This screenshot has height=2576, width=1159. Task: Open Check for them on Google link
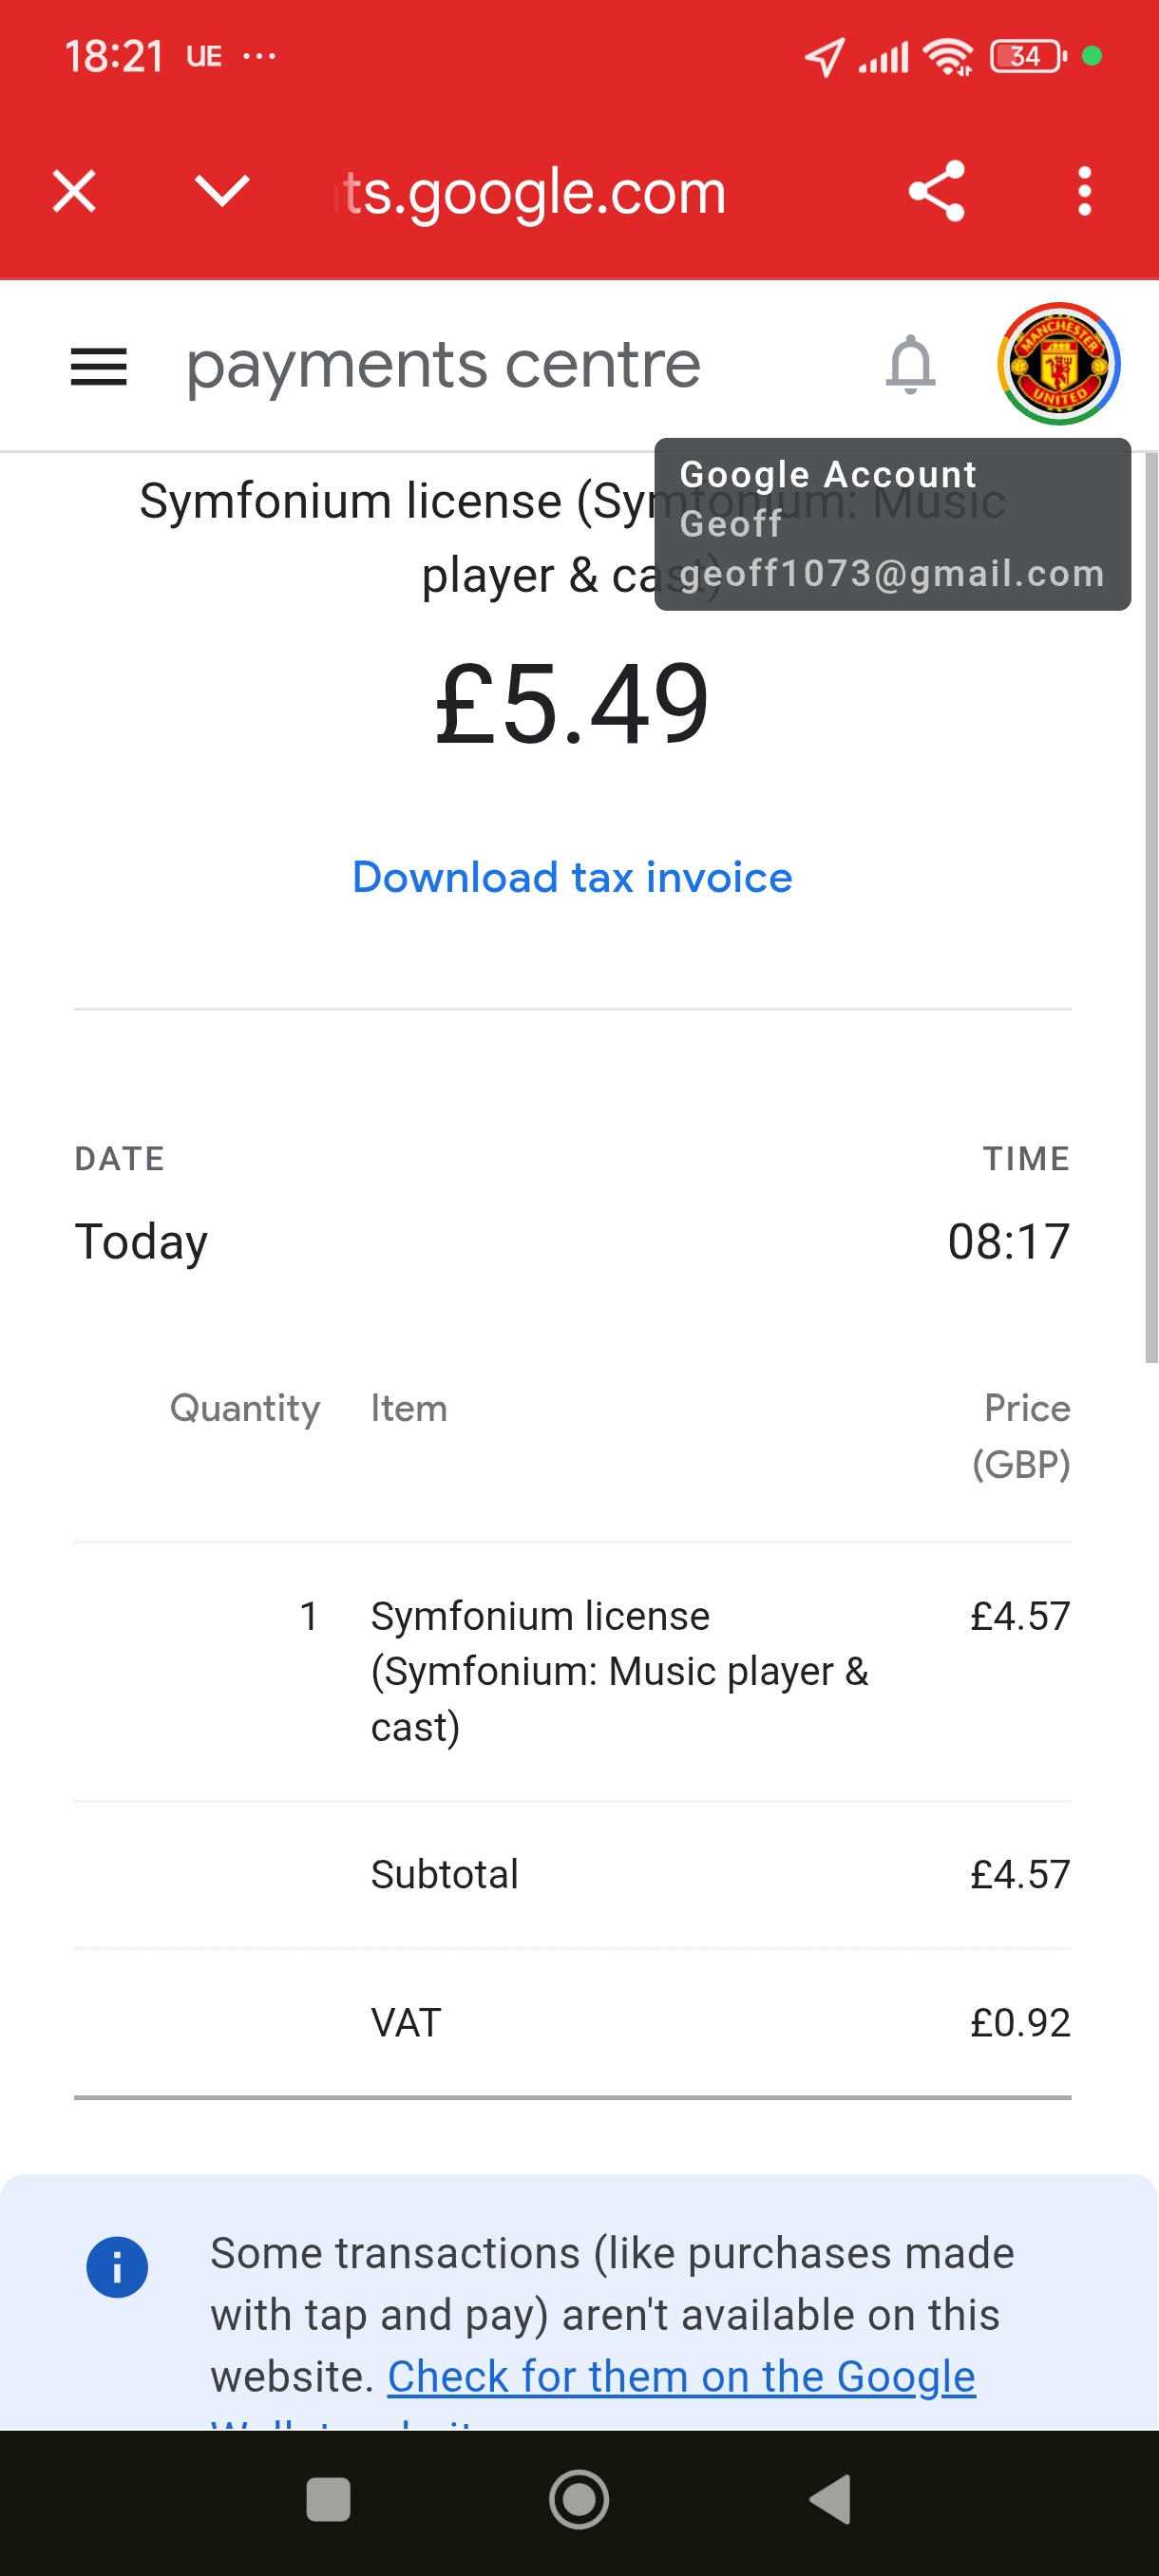pyautogui.click(x=681, y=2377)
